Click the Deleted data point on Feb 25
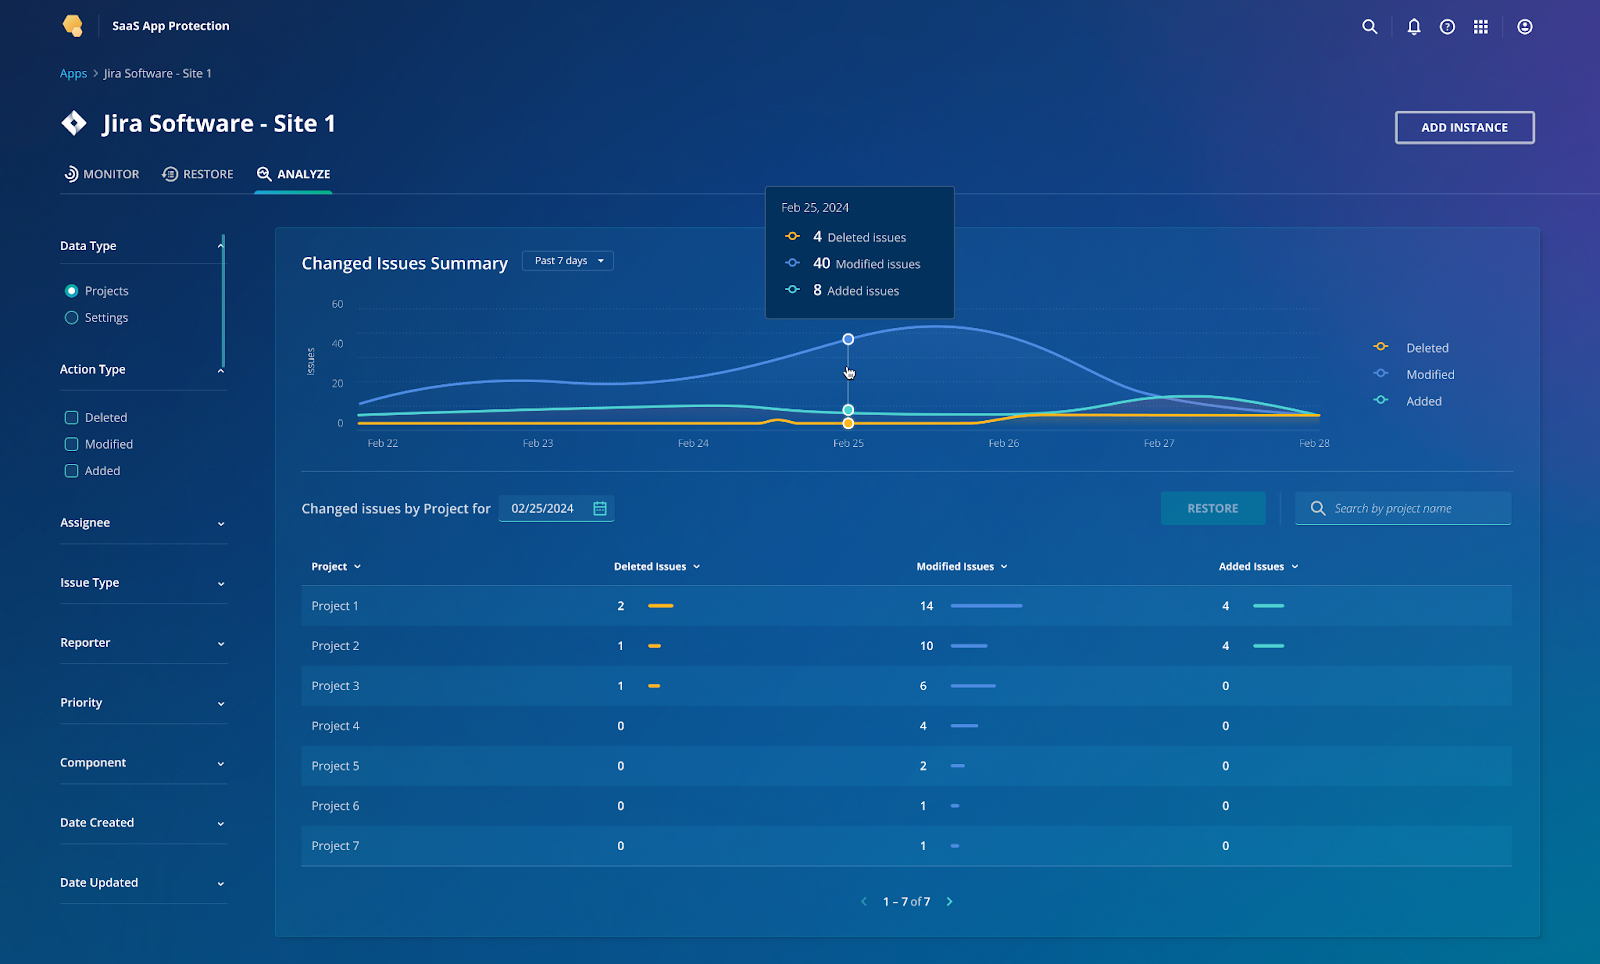The image size is (1600, 964). [848, 423]
